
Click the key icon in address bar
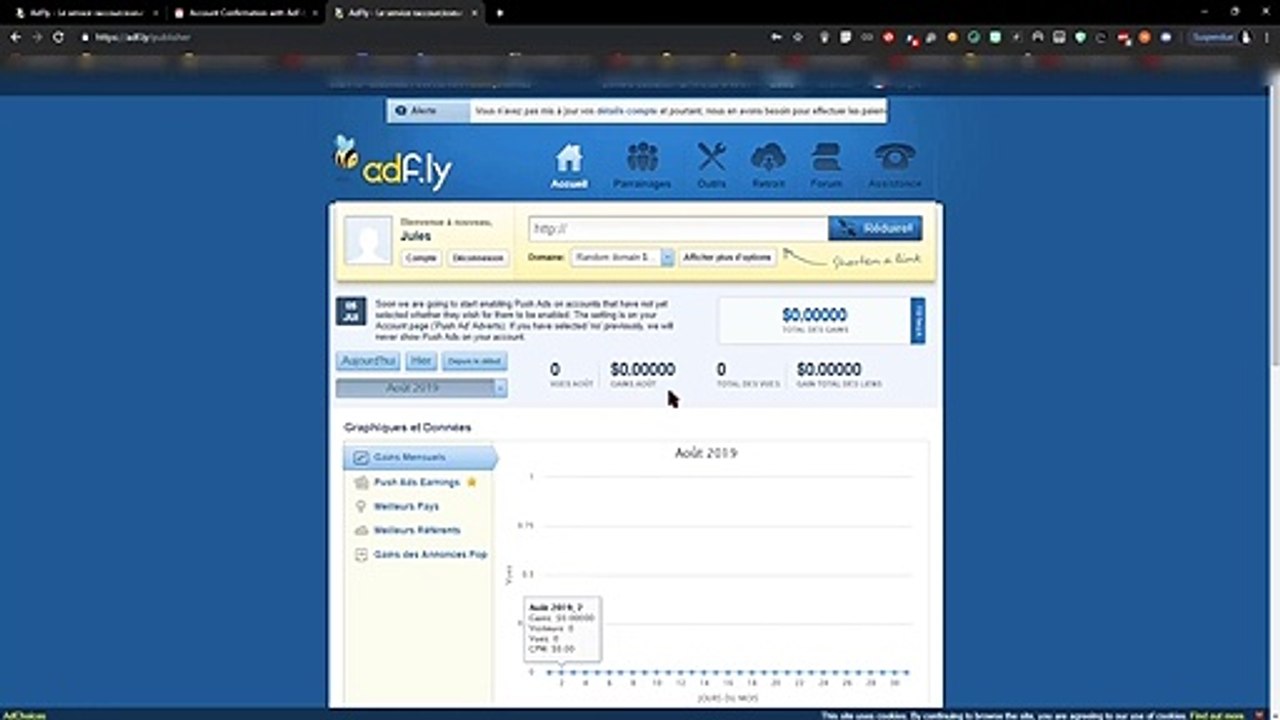click(x=776, y=37)
